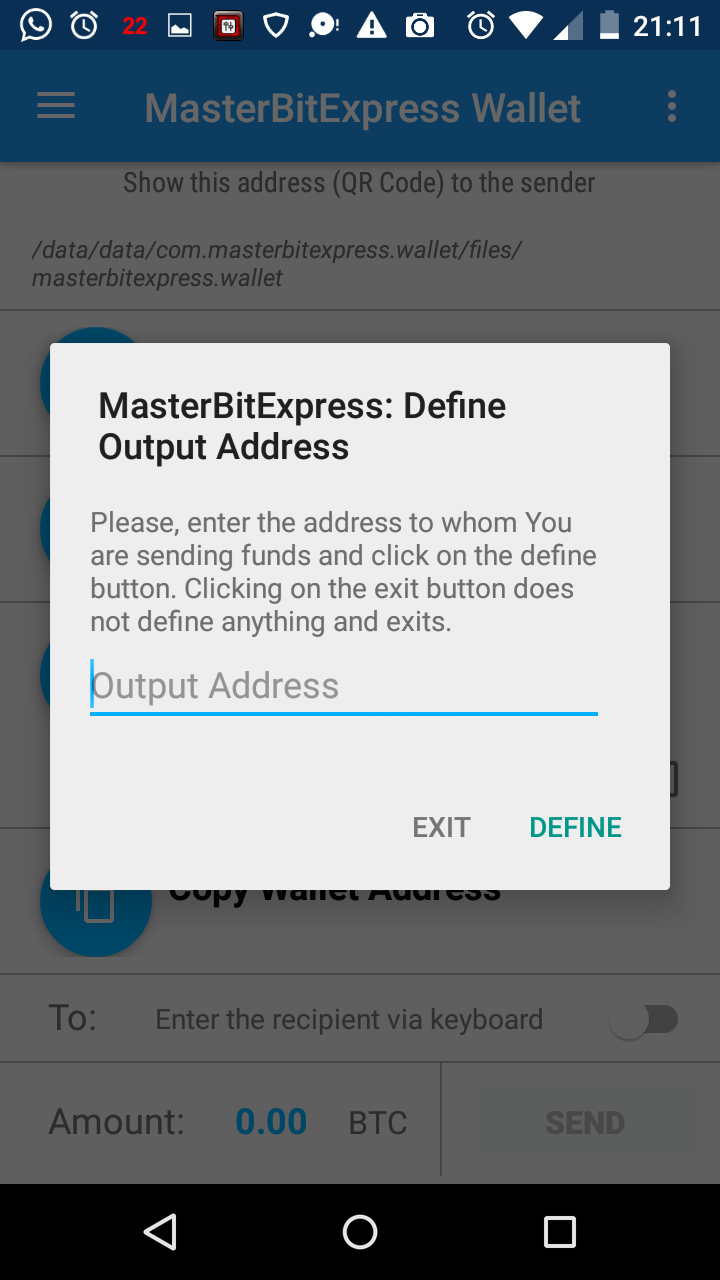
Task: Tap the Android home circle button
Action: tap(360, 1232)
